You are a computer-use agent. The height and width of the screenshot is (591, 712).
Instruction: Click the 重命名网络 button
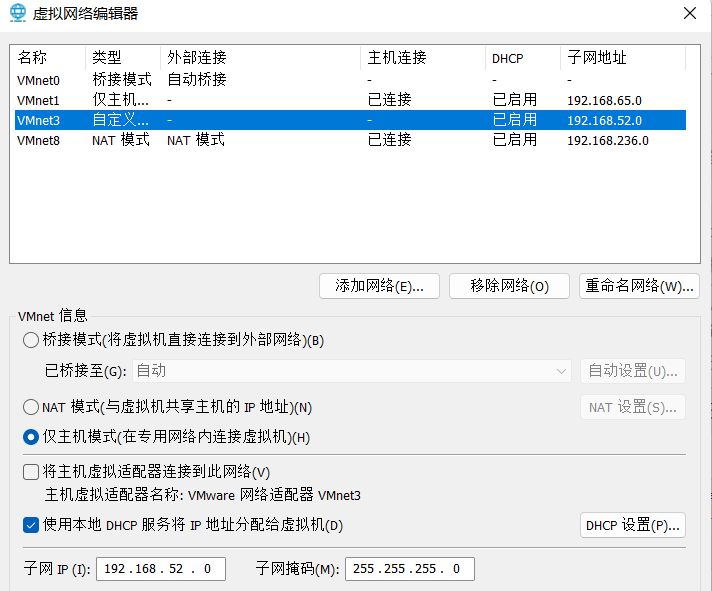point(637,286)
